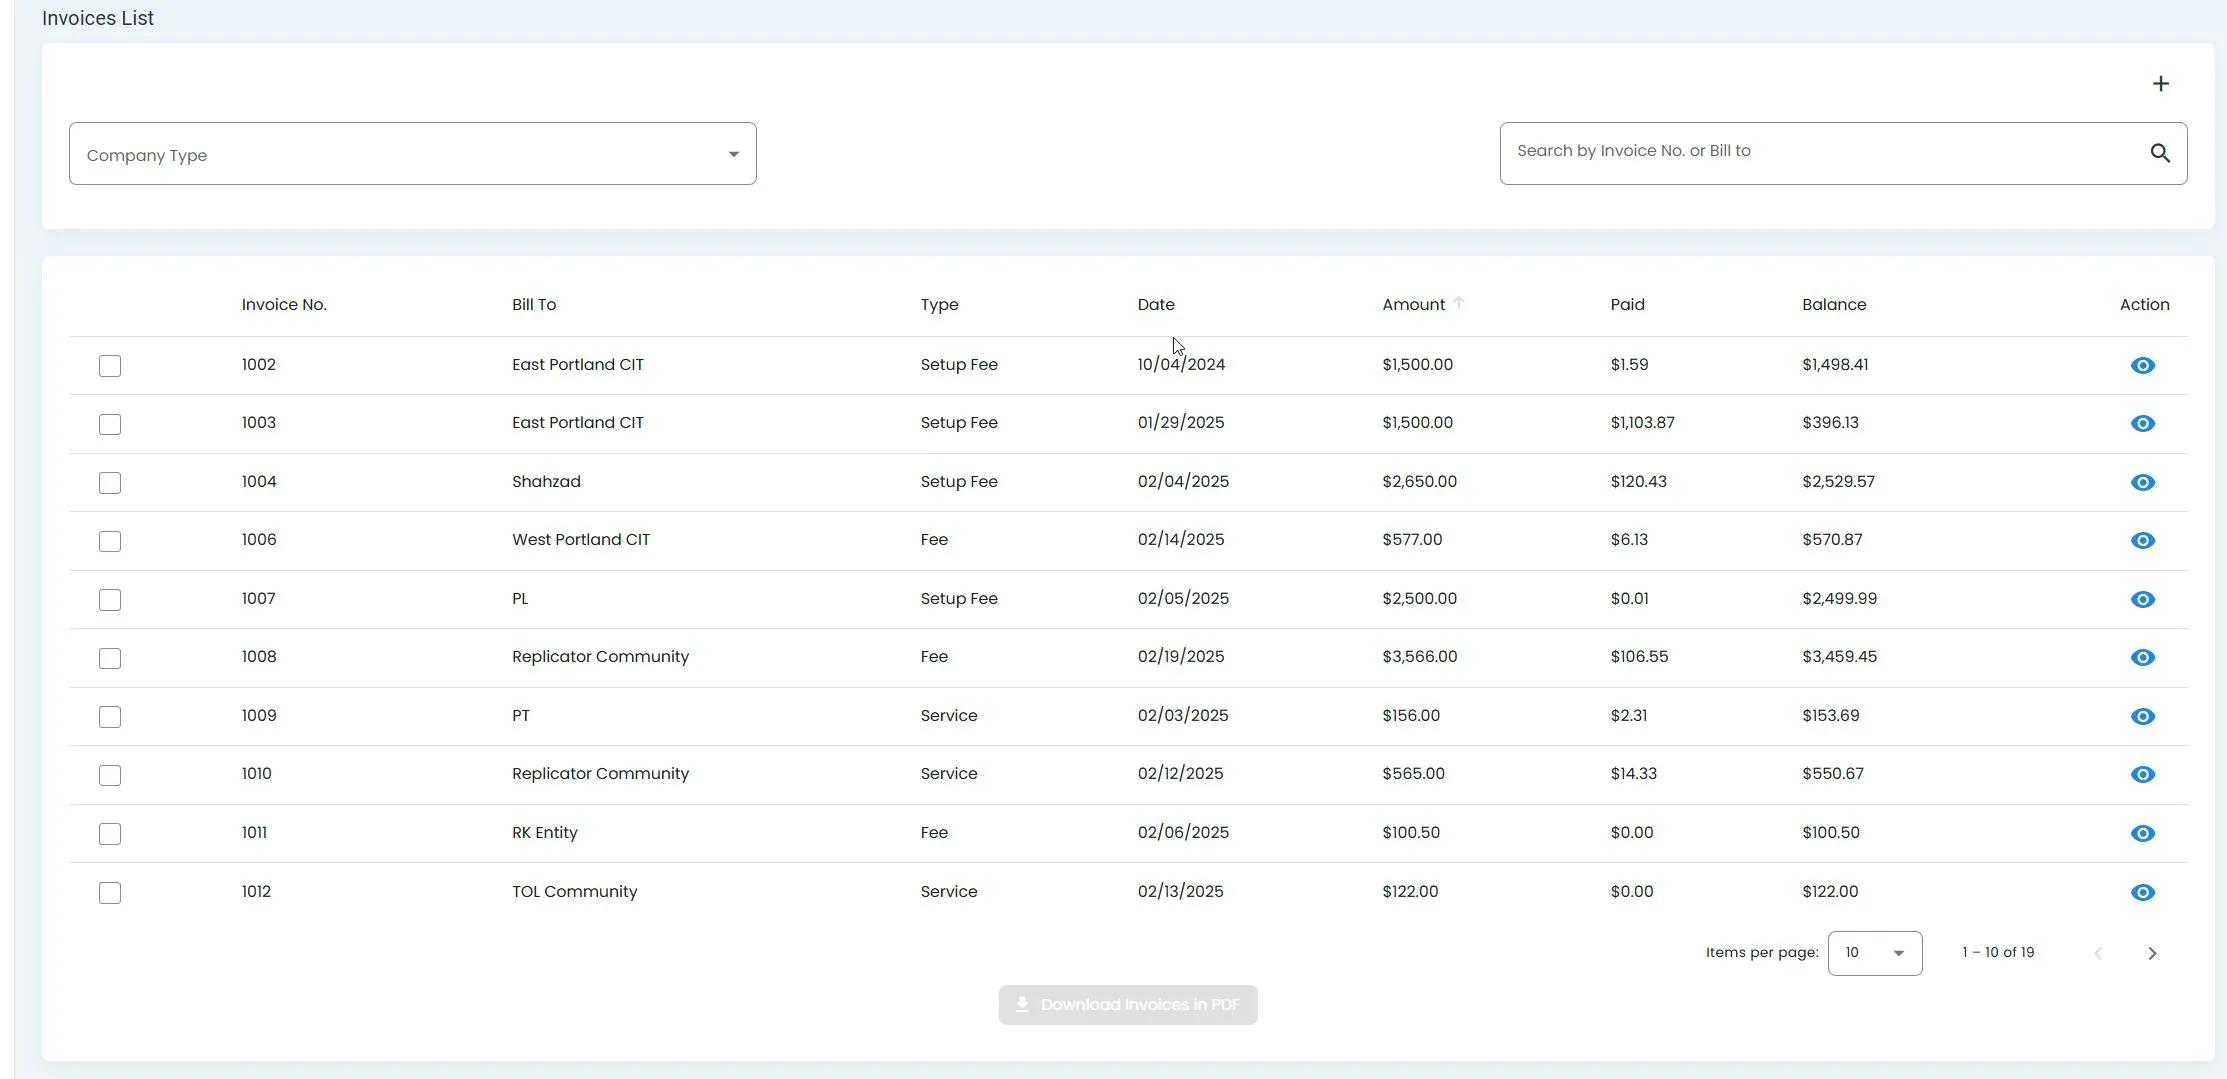Open the Company Type dropdown
The height and width of the screenshot is (1079, 2227).
coord(412,154)
